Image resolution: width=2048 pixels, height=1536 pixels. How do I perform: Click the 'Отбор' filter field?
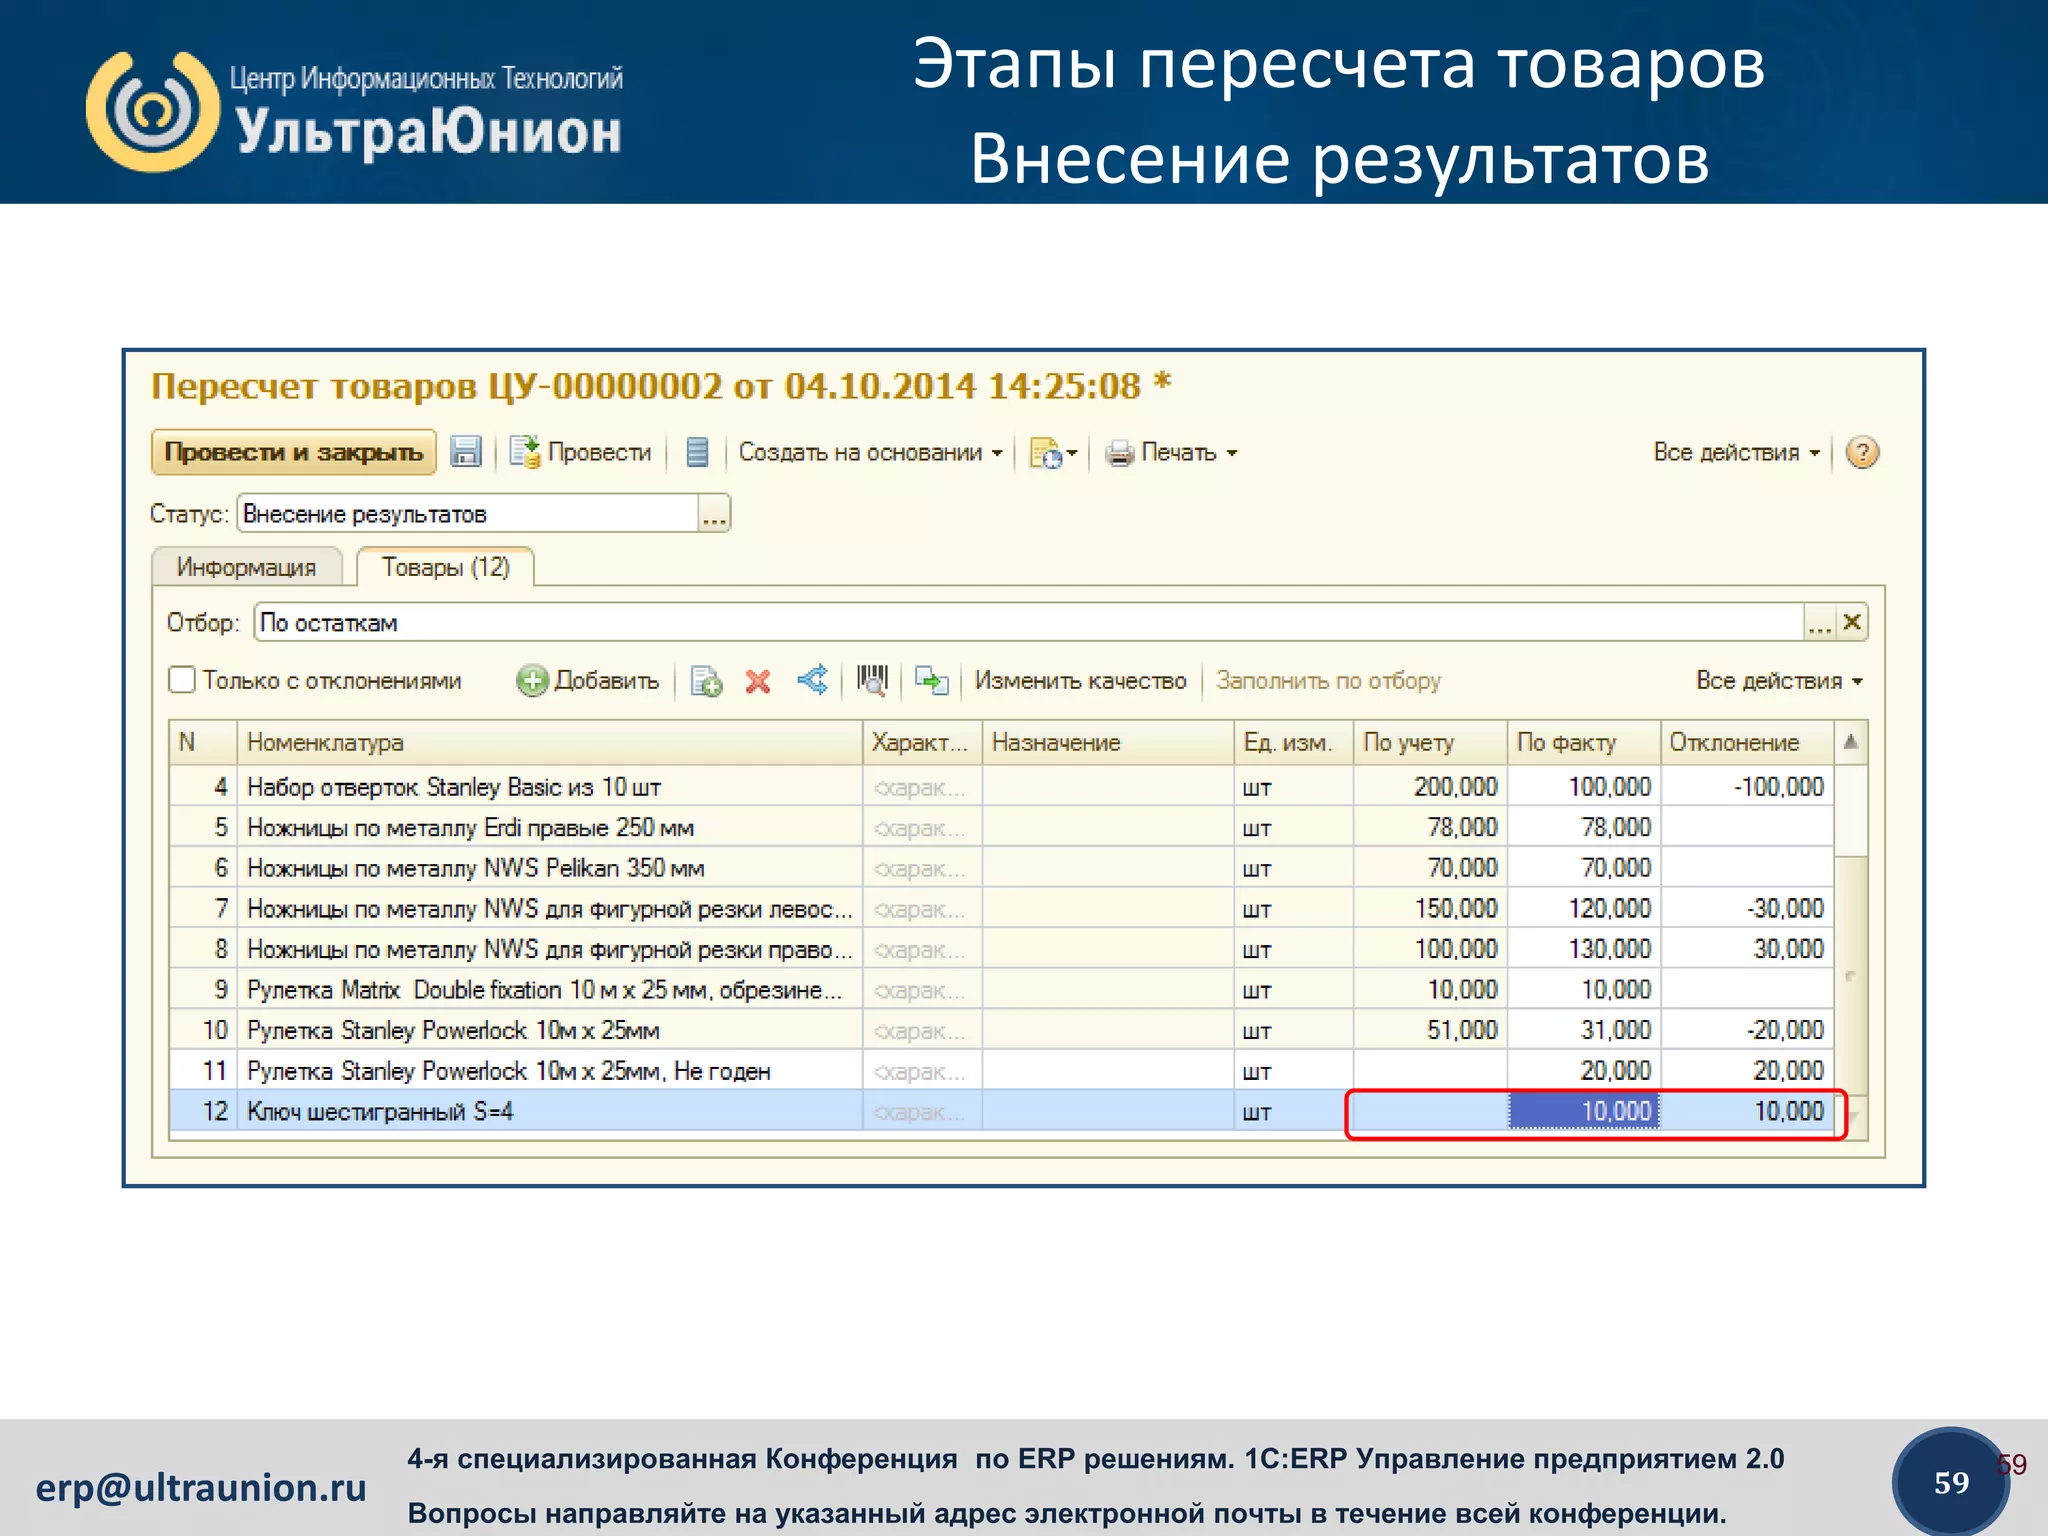(x=1029, y=622)
